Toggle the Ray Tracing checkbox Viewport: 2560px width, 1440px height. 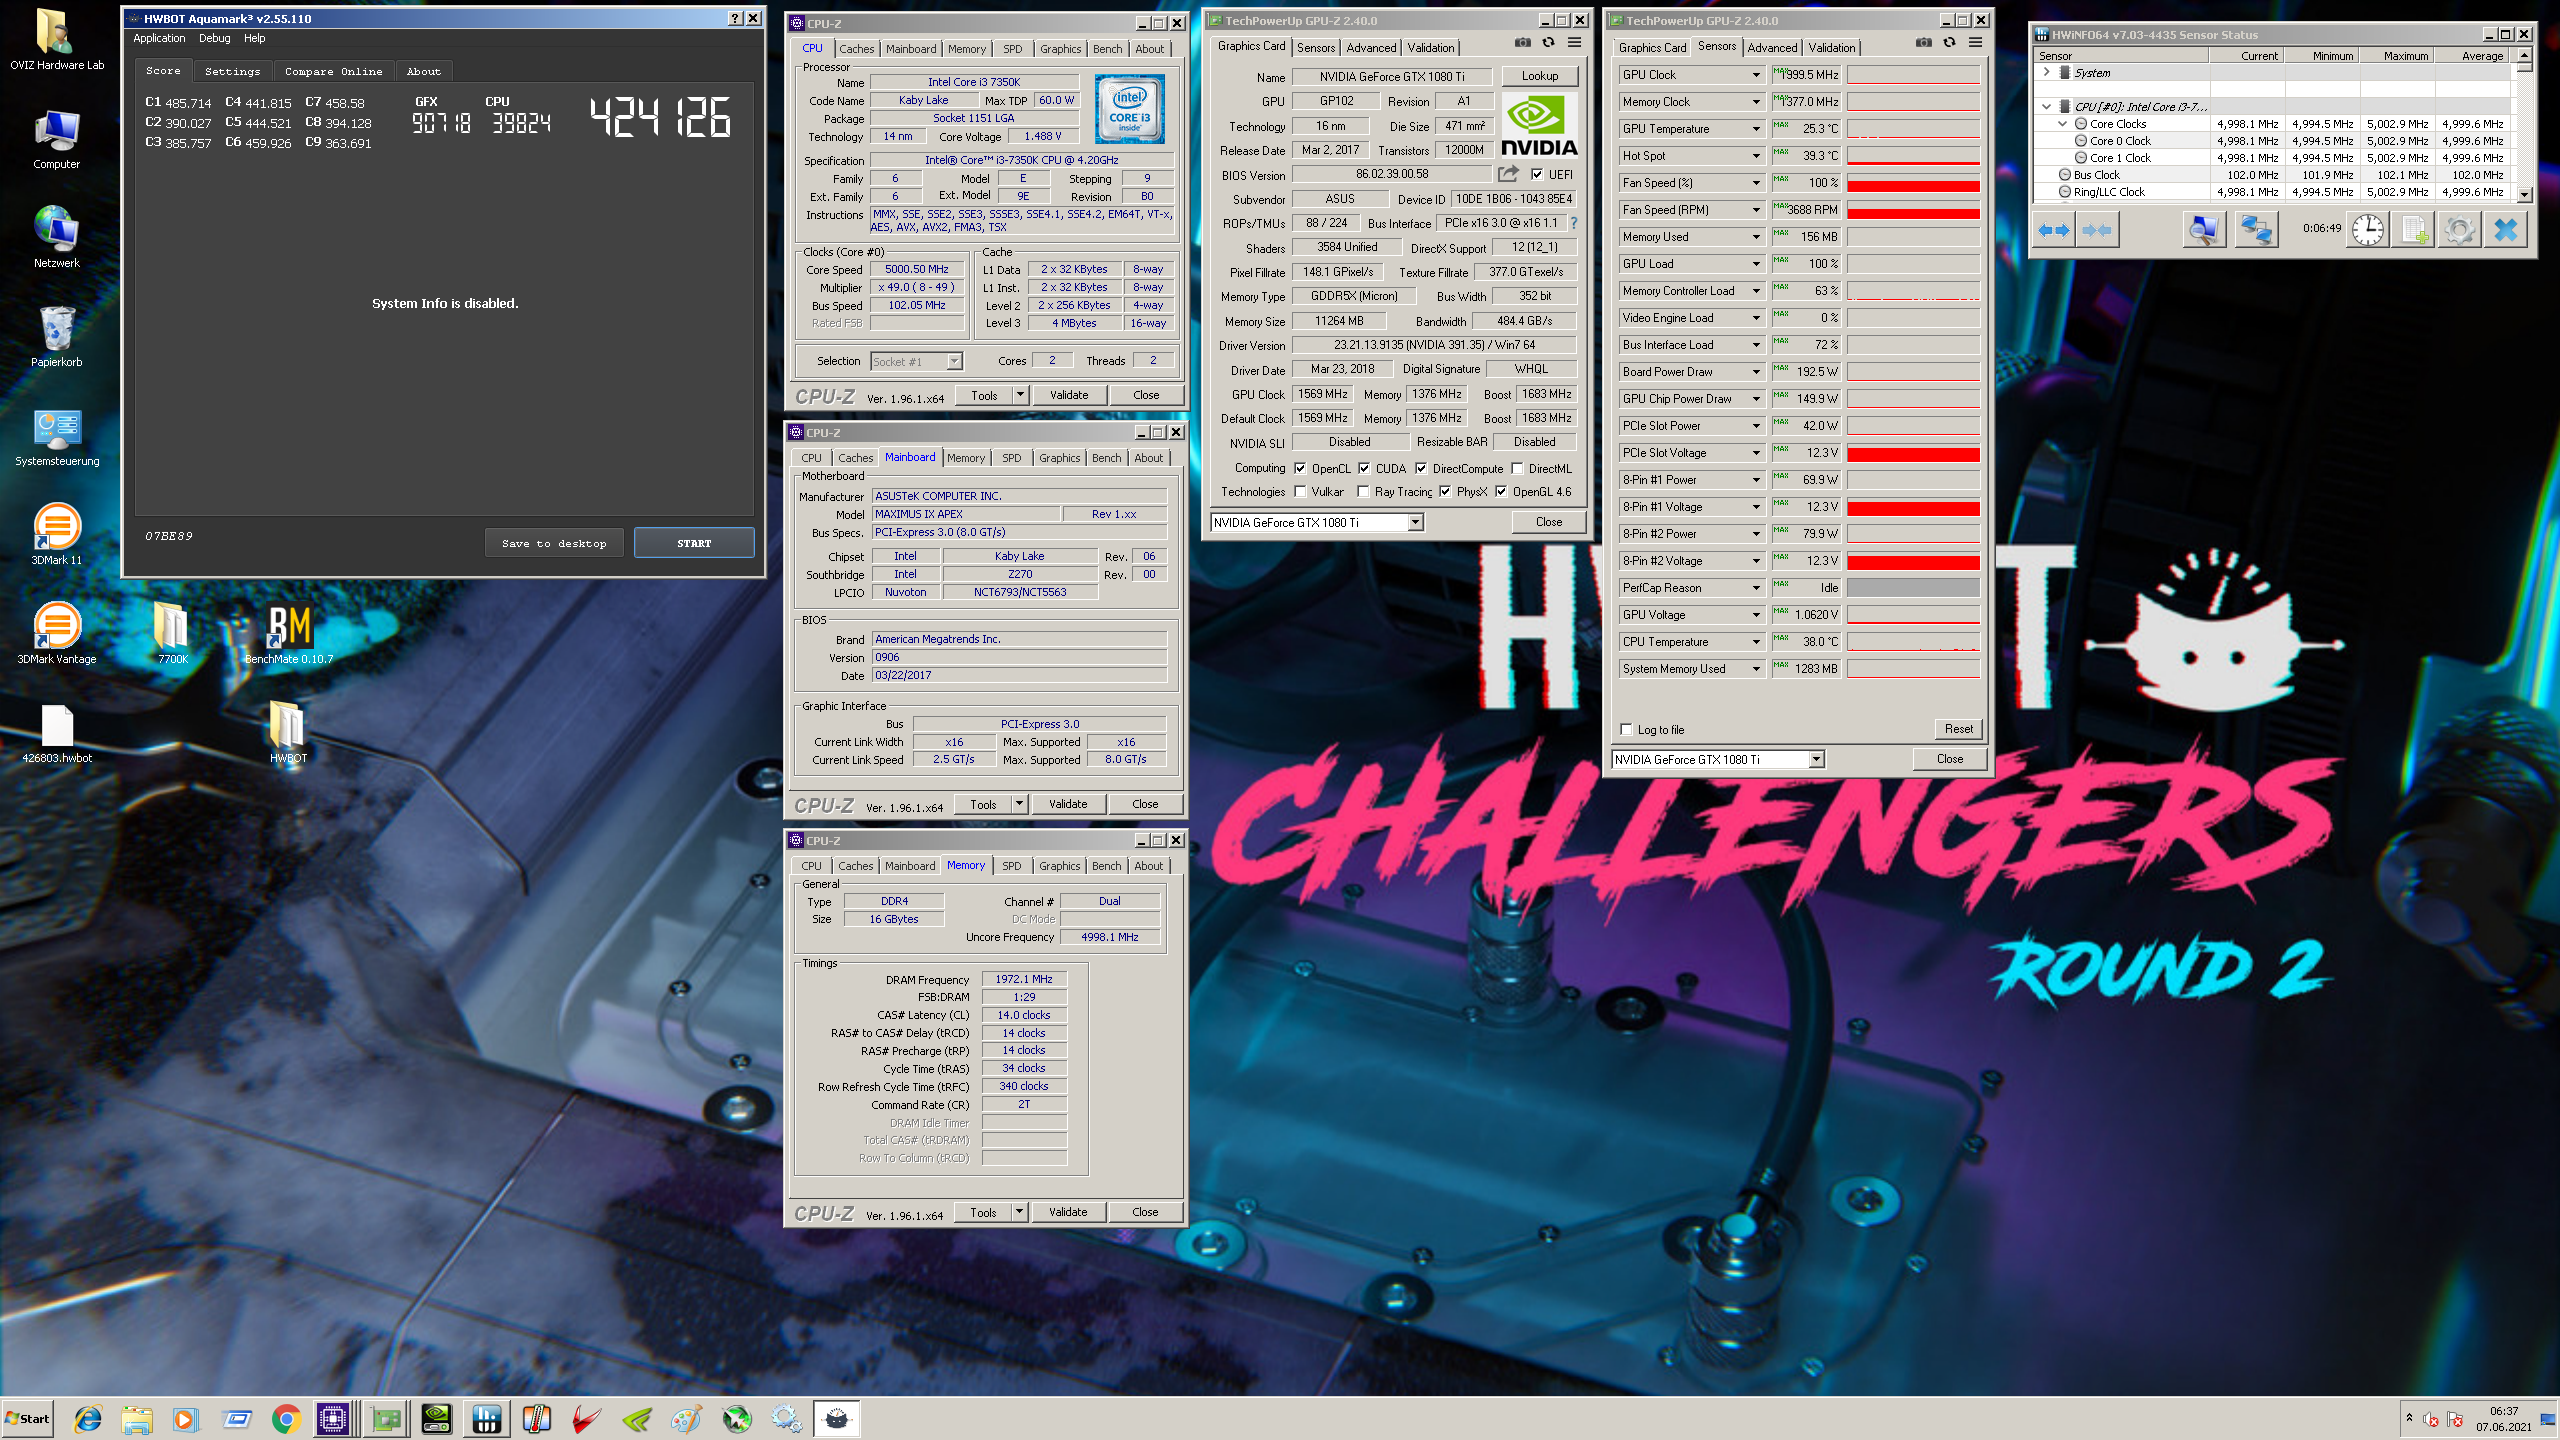click(1363, 491)
